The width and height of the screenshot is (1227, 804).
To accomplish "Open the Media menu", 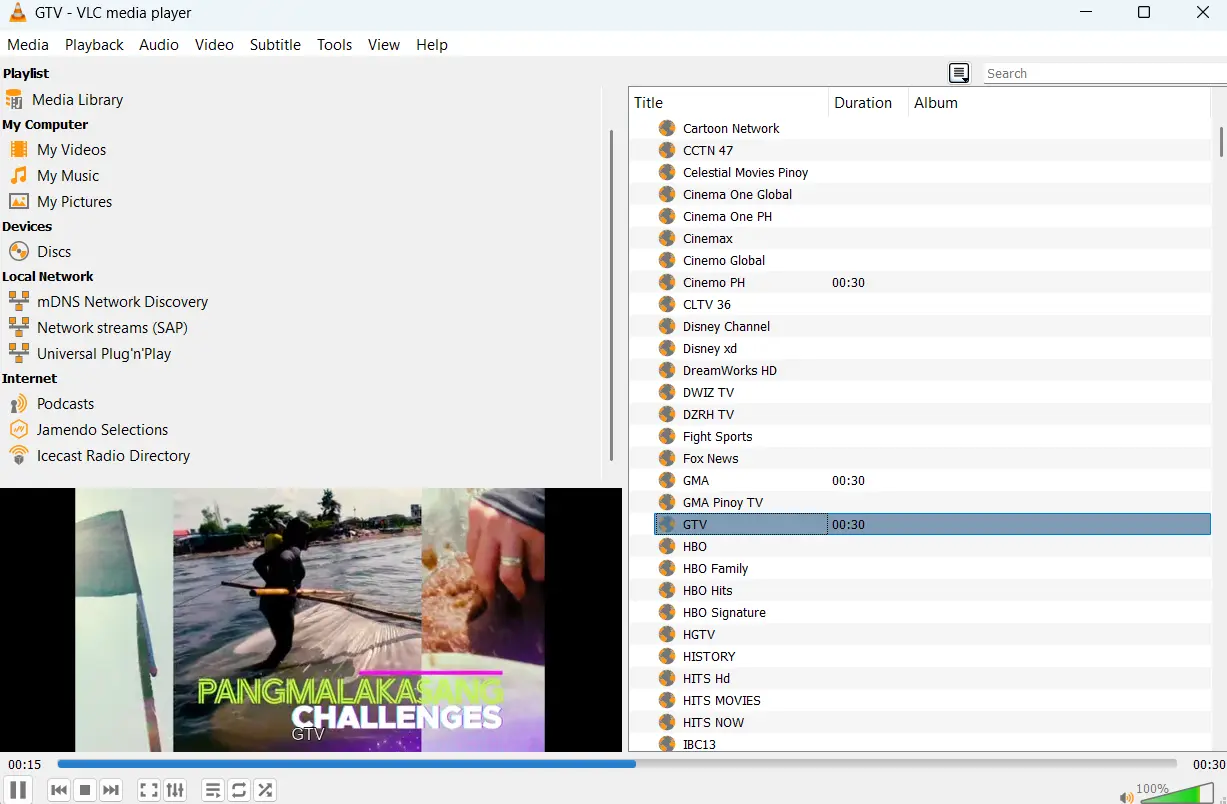I will 28,44.
